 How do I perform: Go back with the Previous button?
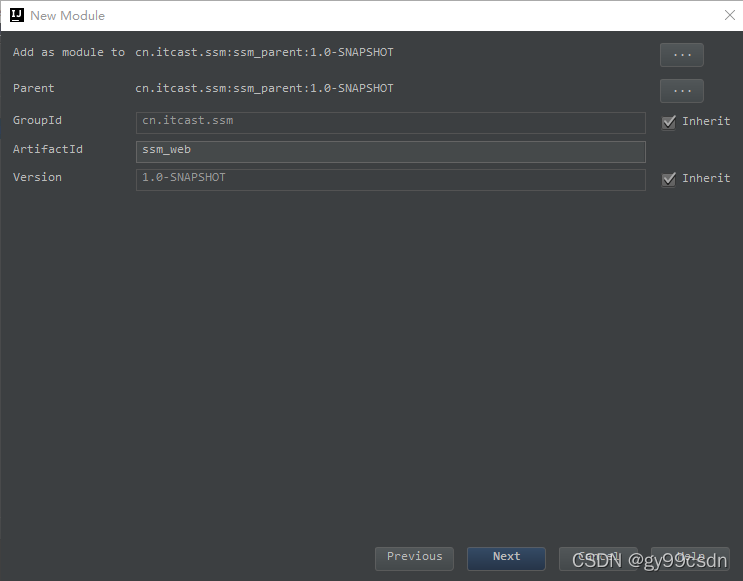pos(414,559)
